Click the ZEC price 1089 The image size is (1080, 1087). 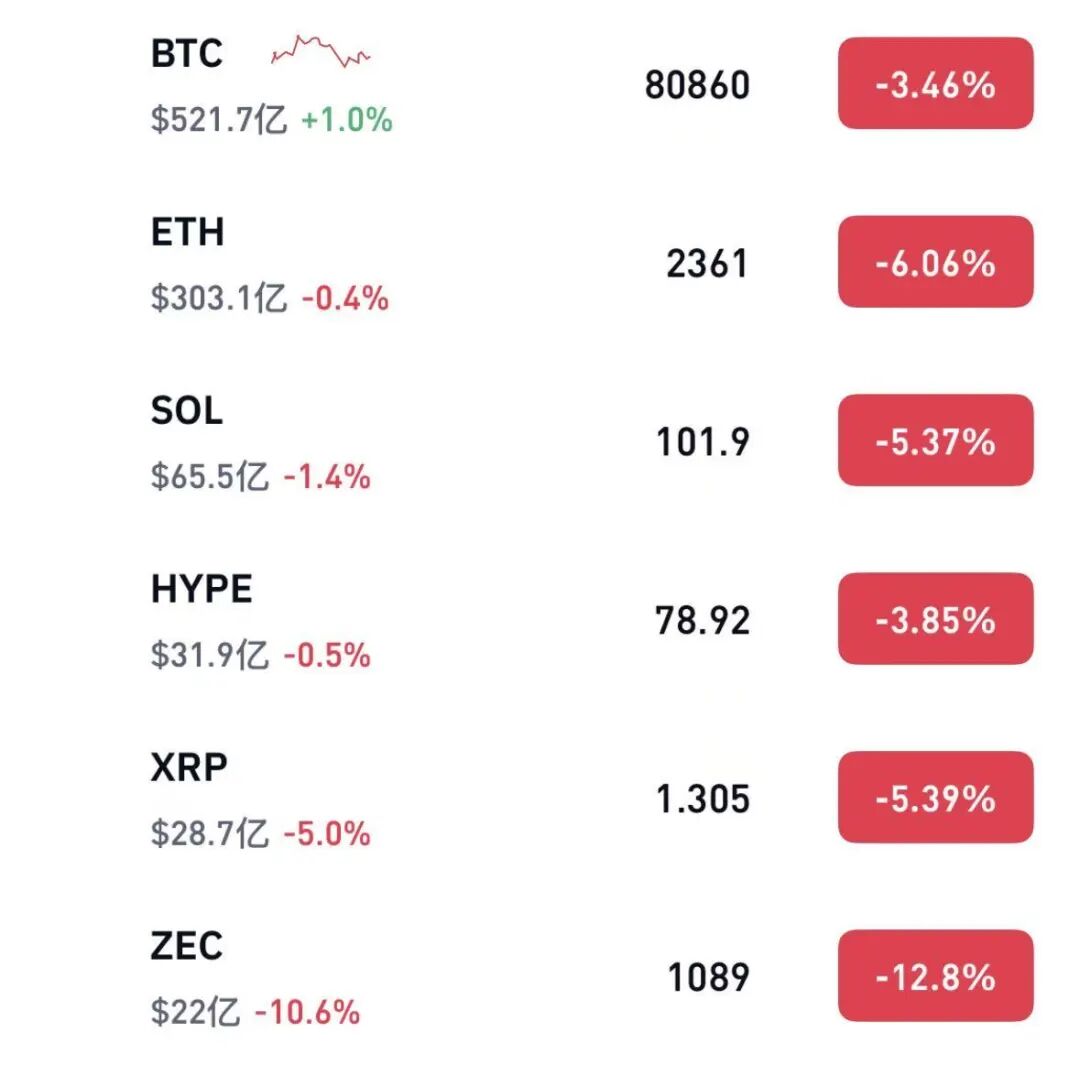708,977
